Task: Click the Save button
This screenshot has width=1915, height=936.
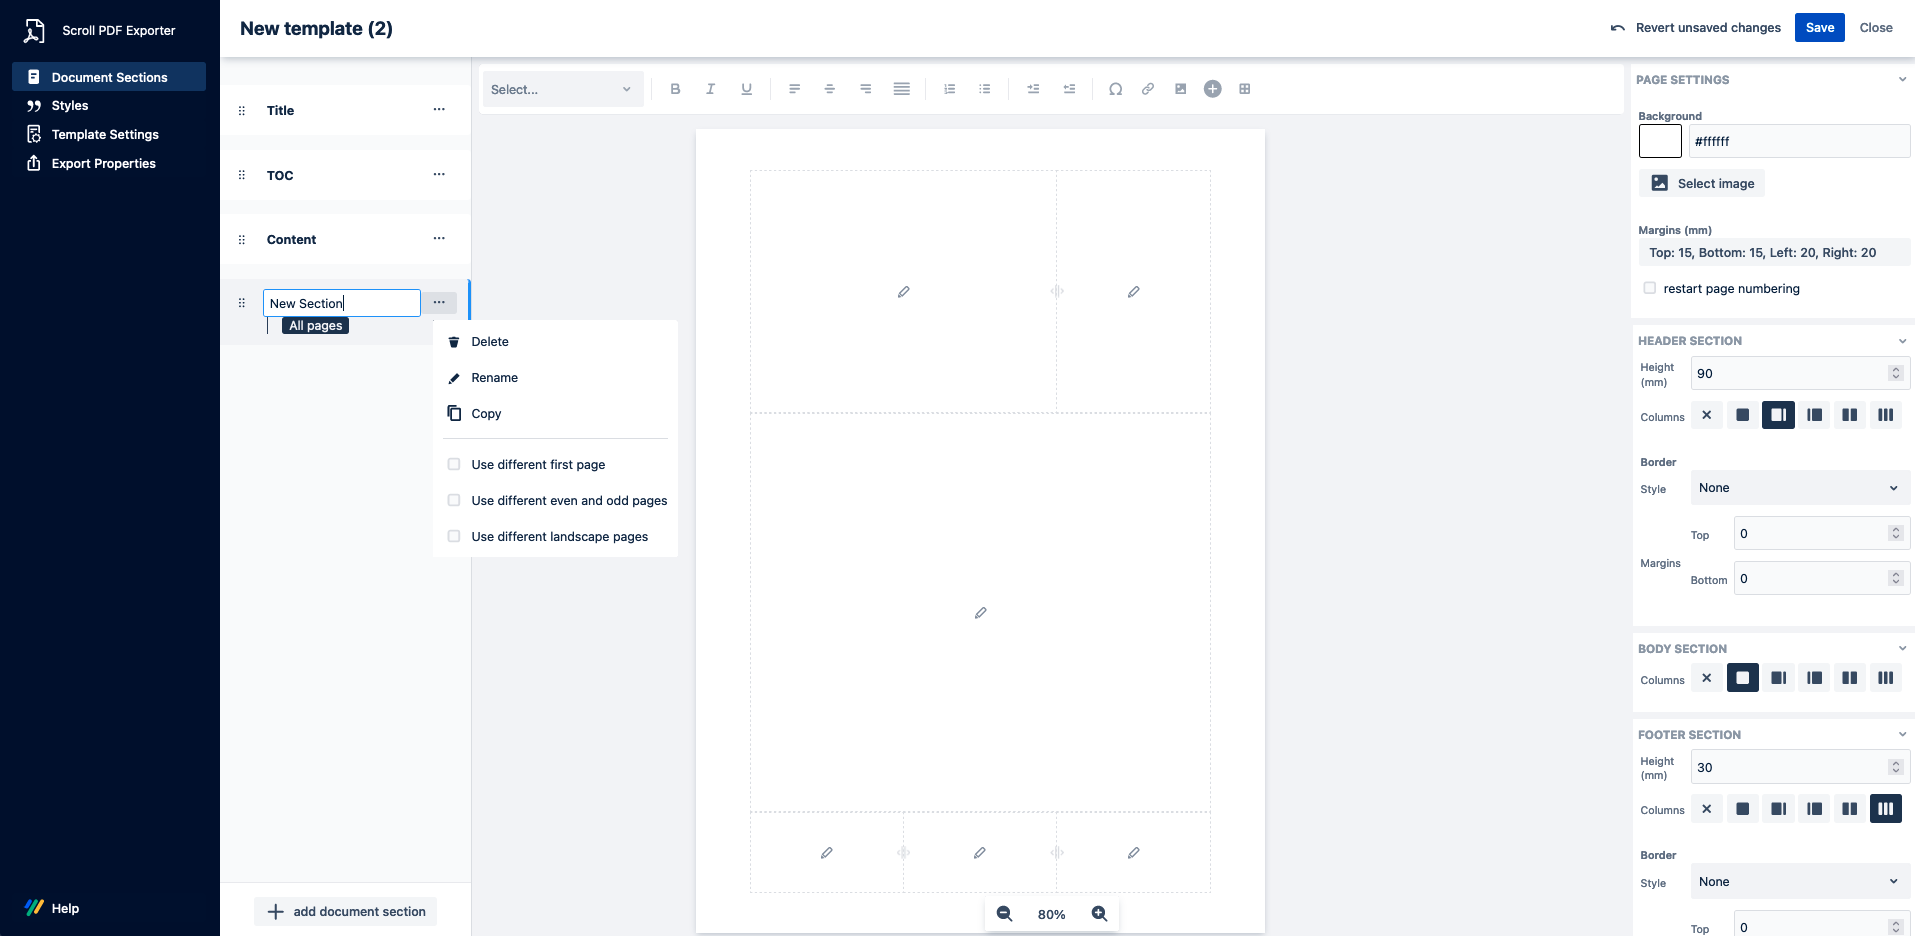Action: point(1819,27)
